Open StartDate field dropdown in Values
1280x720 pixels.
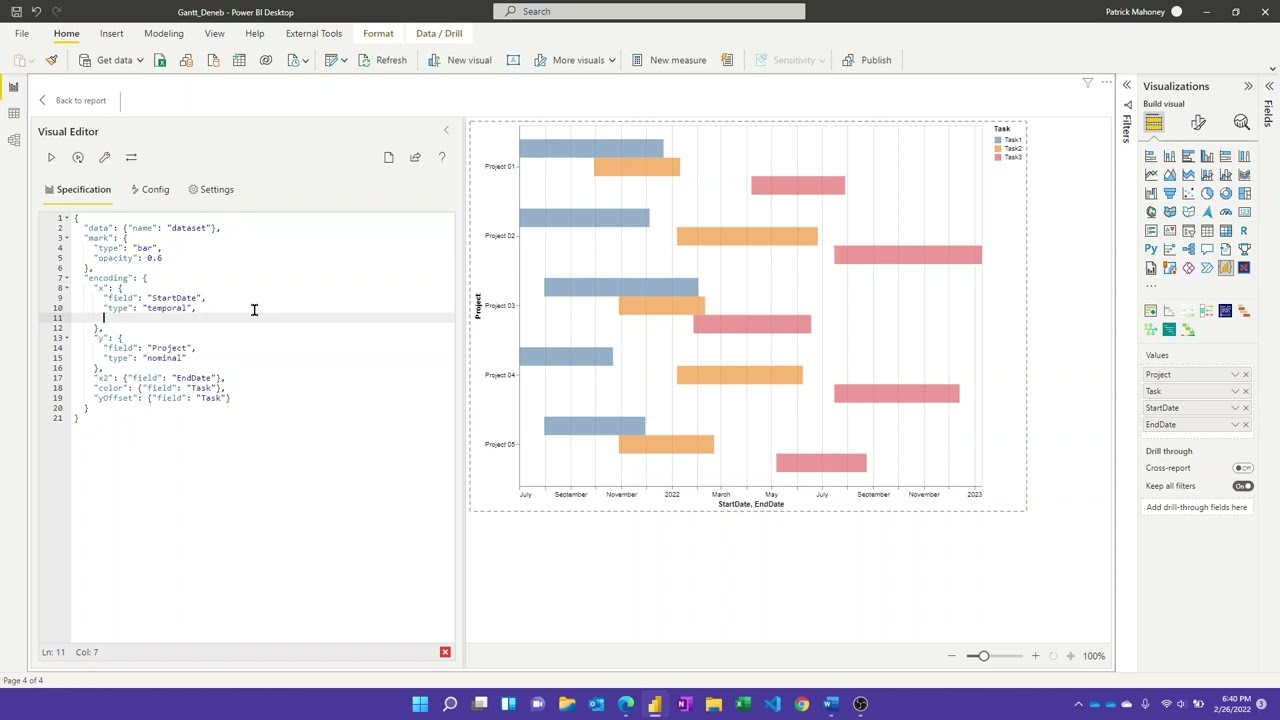pos(1235,408)
